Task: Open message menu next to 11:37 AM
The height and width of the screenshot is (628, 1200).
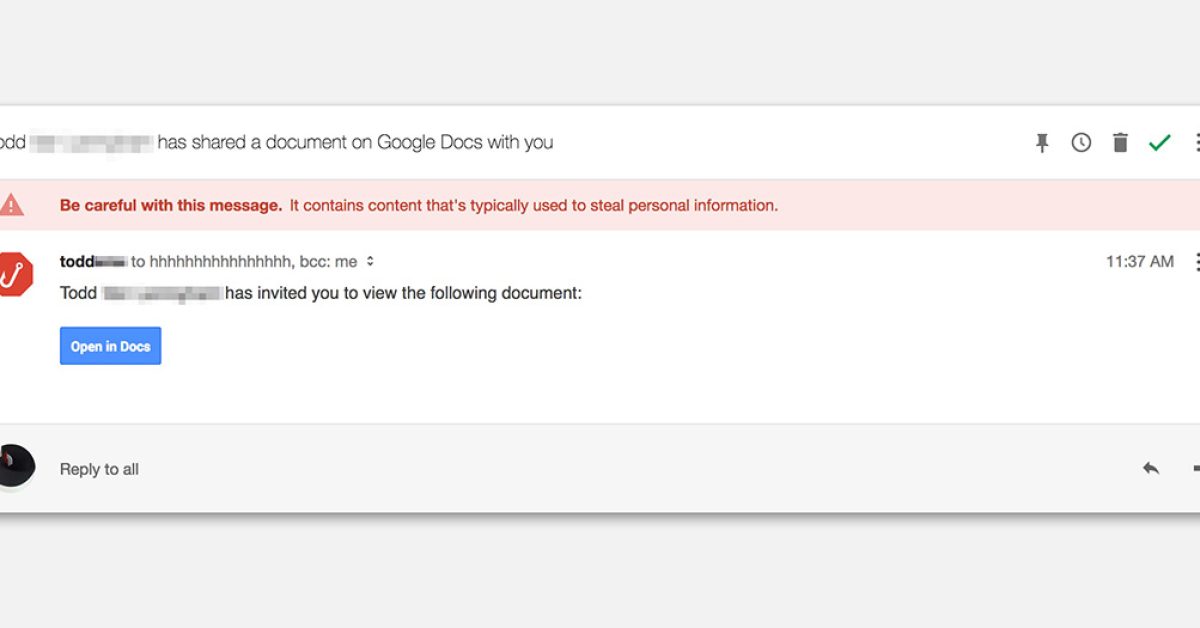Action: (x=1196, y=262)
